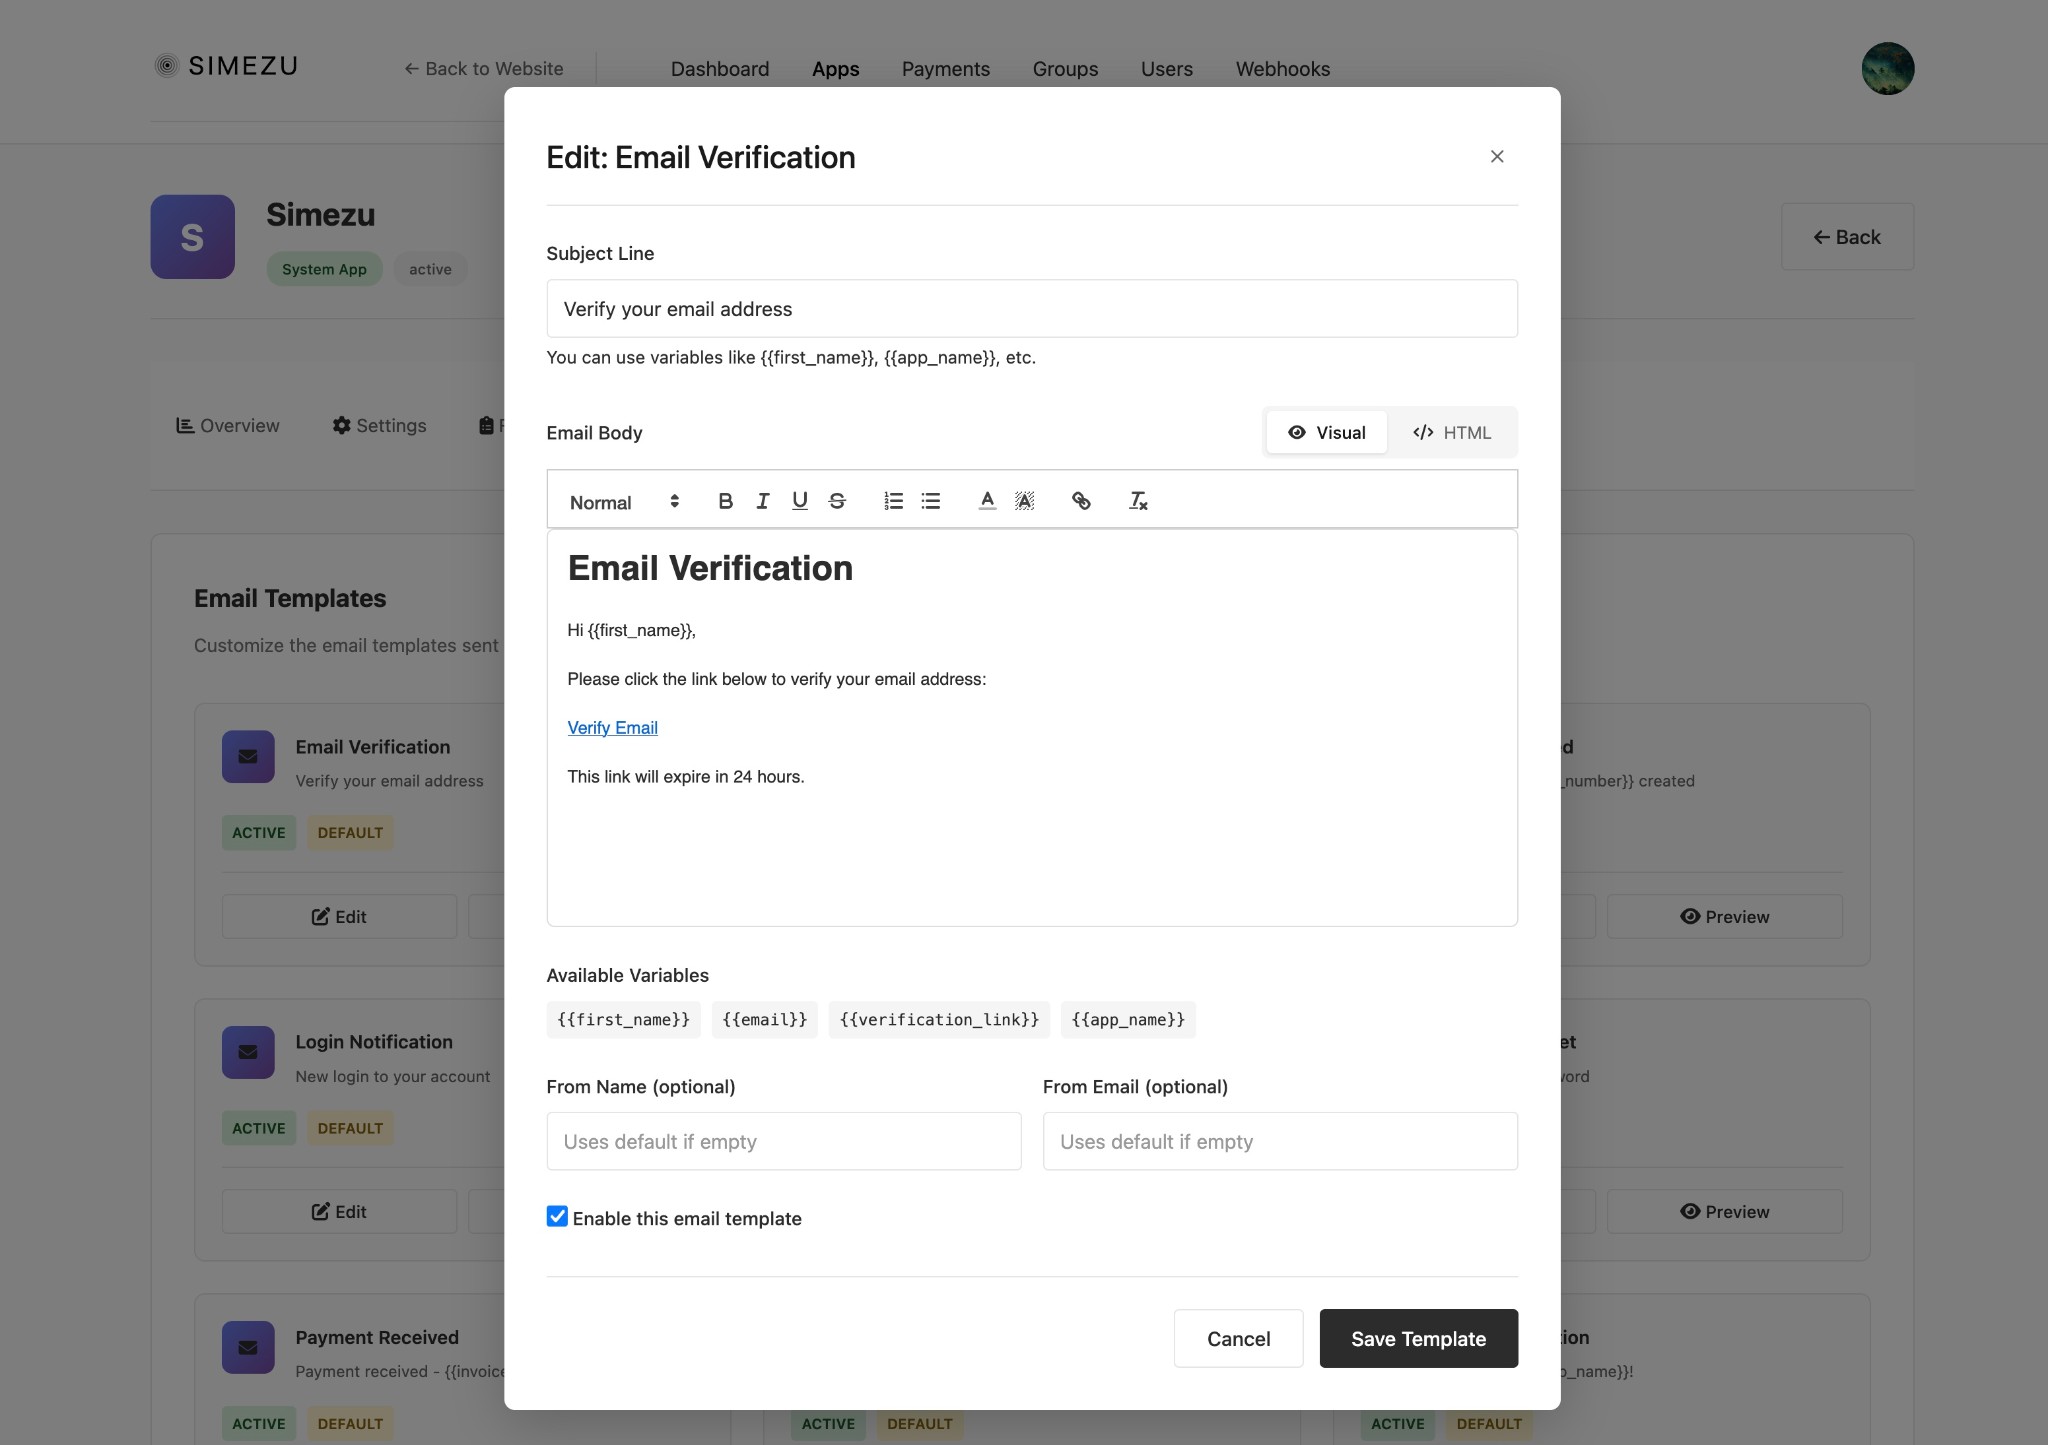
Task: Open the user avatar menu
Action: tap(1888, 68)
